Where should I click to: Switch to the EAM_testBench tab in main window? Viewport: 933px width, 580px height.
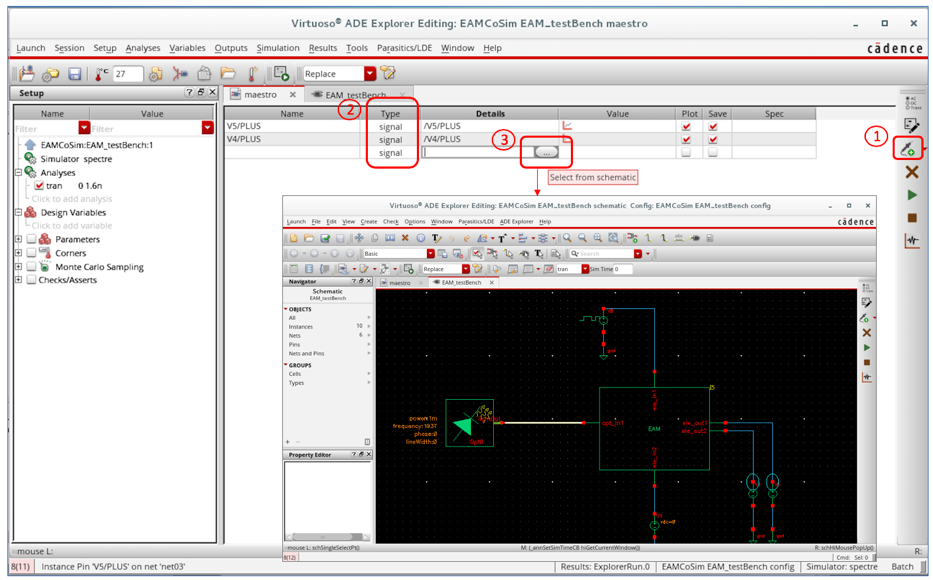tap(355, 95)
